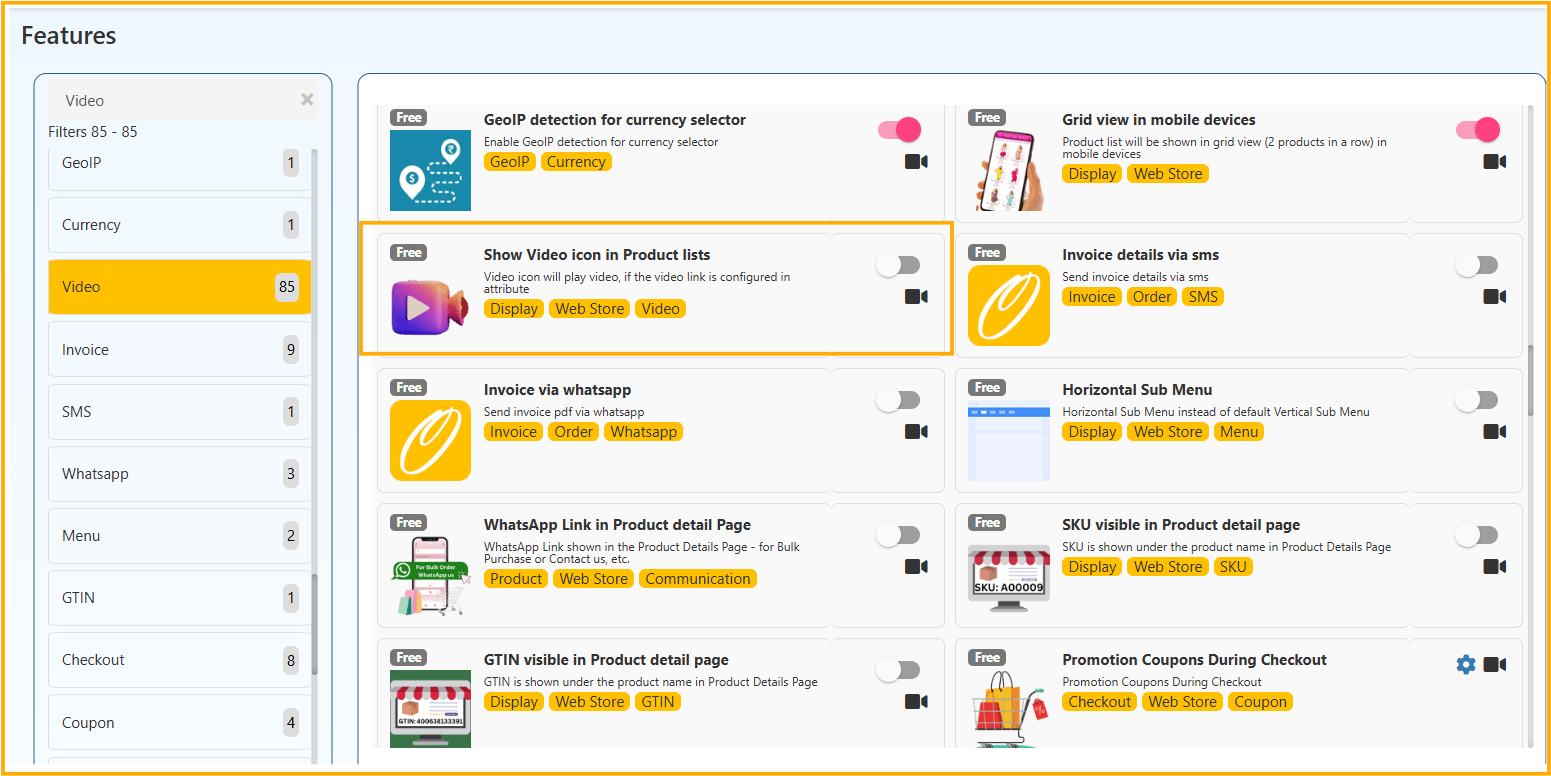This screenshot has width=1551, height=776.
Task: Play video for Show Video icon feature
Action: pos(915,297)
